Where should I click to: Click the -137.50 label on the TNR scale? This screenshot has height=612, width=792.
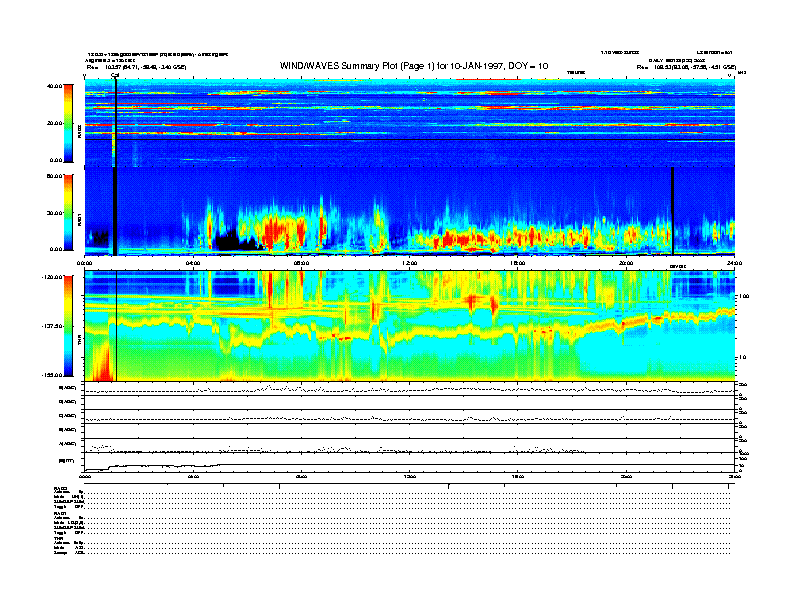coord(52,326)
